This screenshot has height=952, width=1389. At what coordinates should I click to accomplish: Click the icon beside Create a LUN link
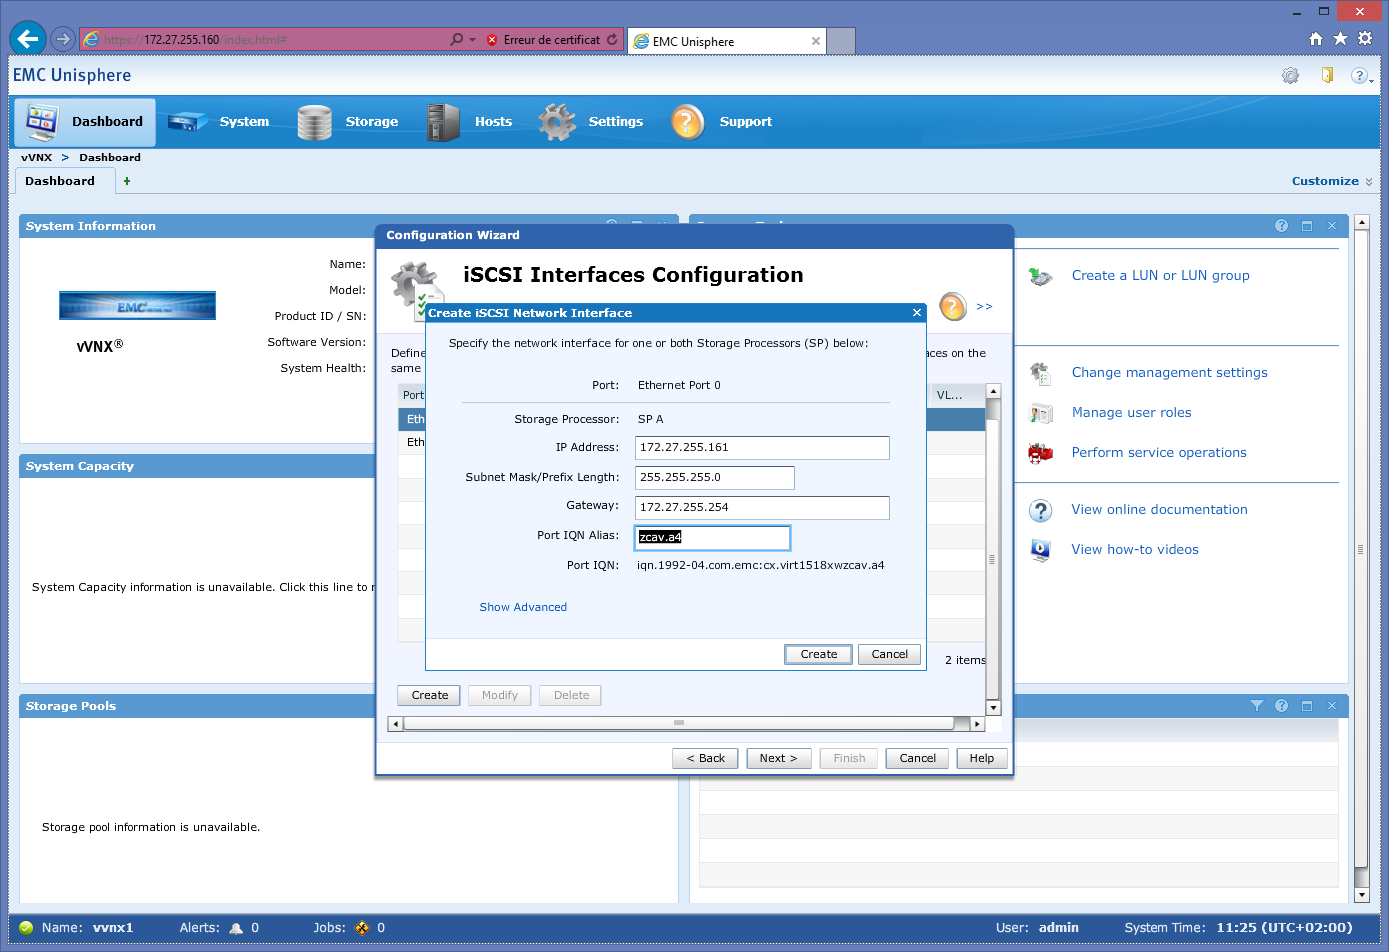click(x=1041, y=276)
